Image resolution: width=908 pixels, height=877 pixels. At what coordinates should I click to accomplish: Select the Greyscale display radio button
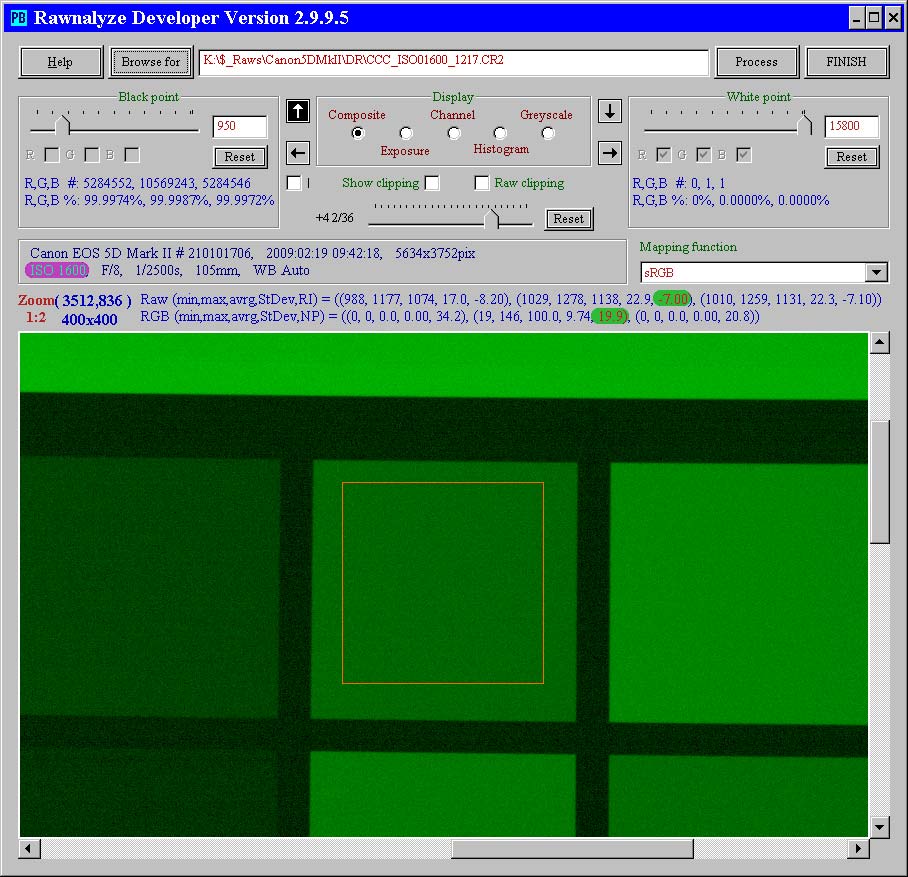[548, 133]
